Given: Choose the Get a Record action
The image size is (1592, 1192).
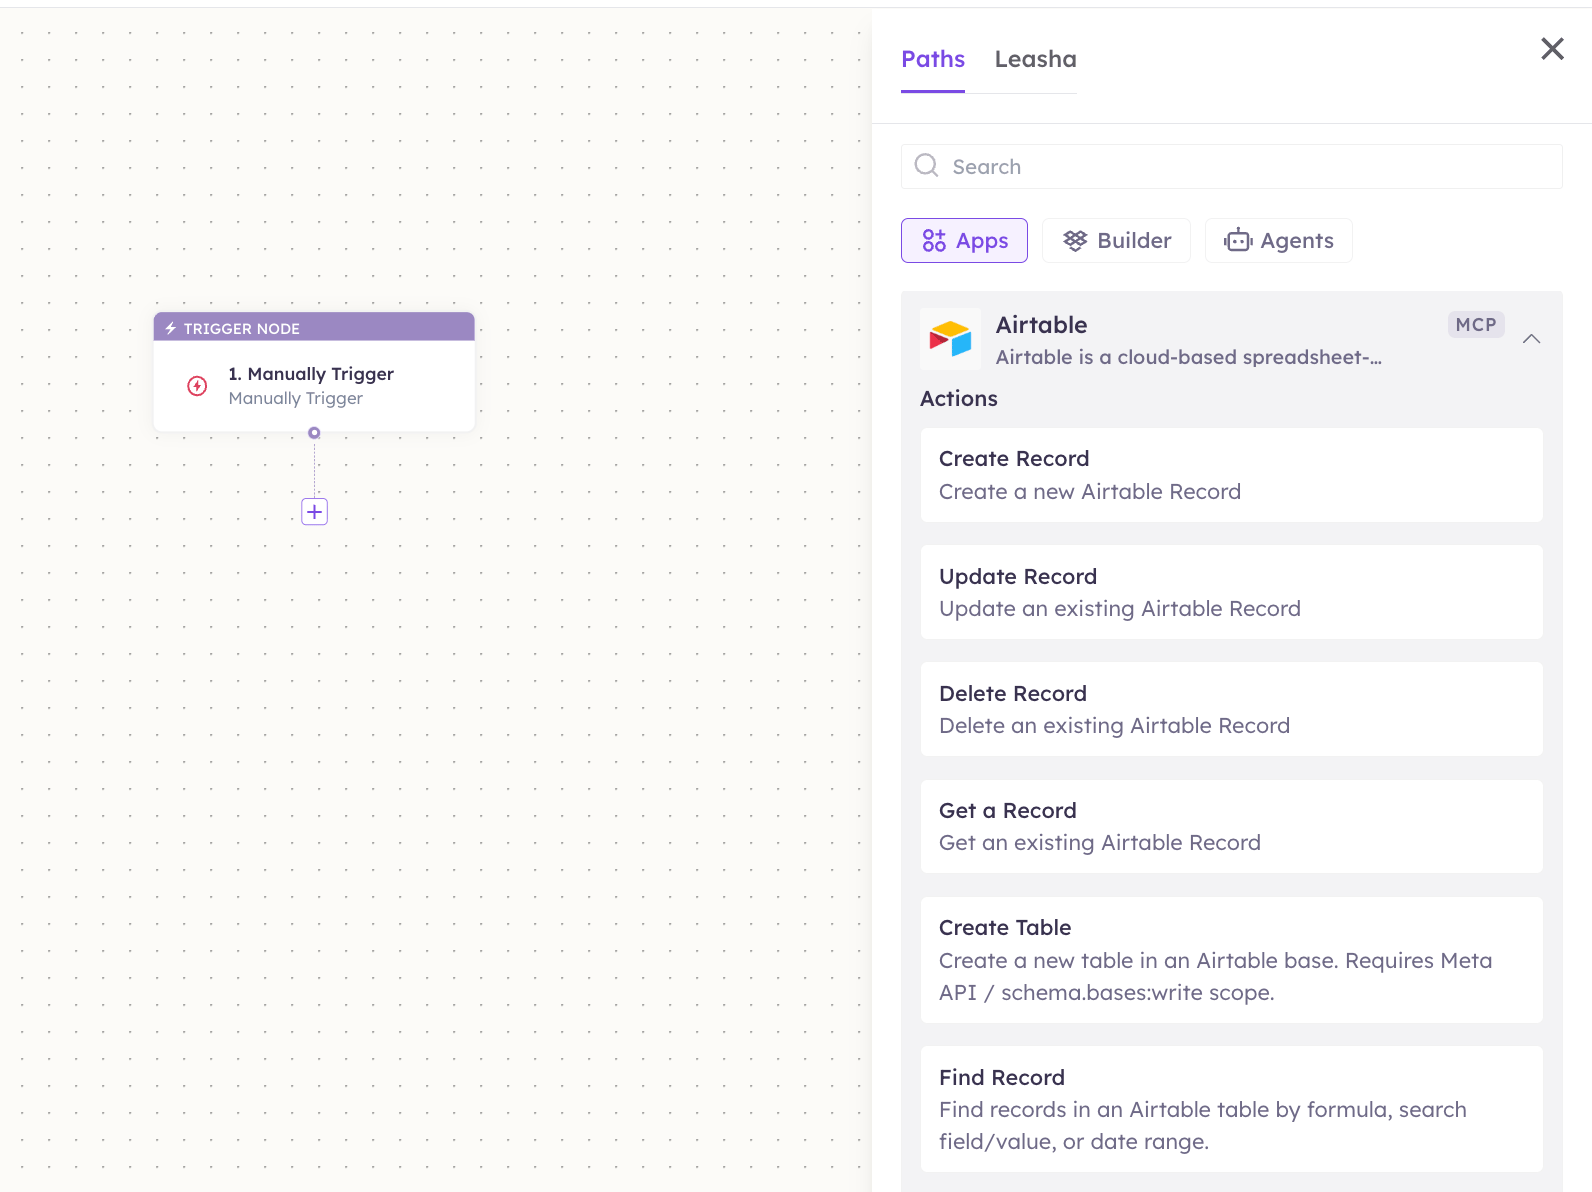Looking at the screenshot, I should pyautogui.click(x=1231, y=826).
